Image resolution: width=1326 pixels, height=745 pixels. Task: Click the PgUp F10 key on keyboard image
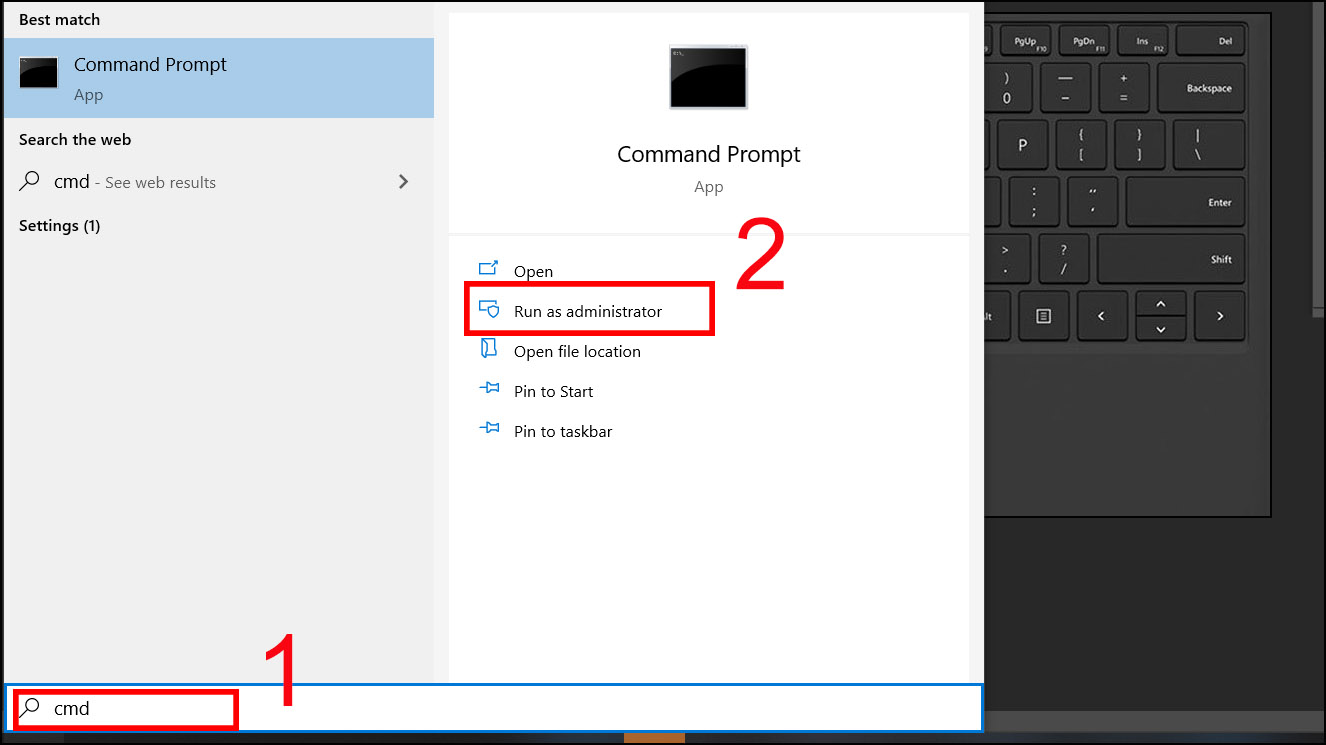click(1027, 42)
